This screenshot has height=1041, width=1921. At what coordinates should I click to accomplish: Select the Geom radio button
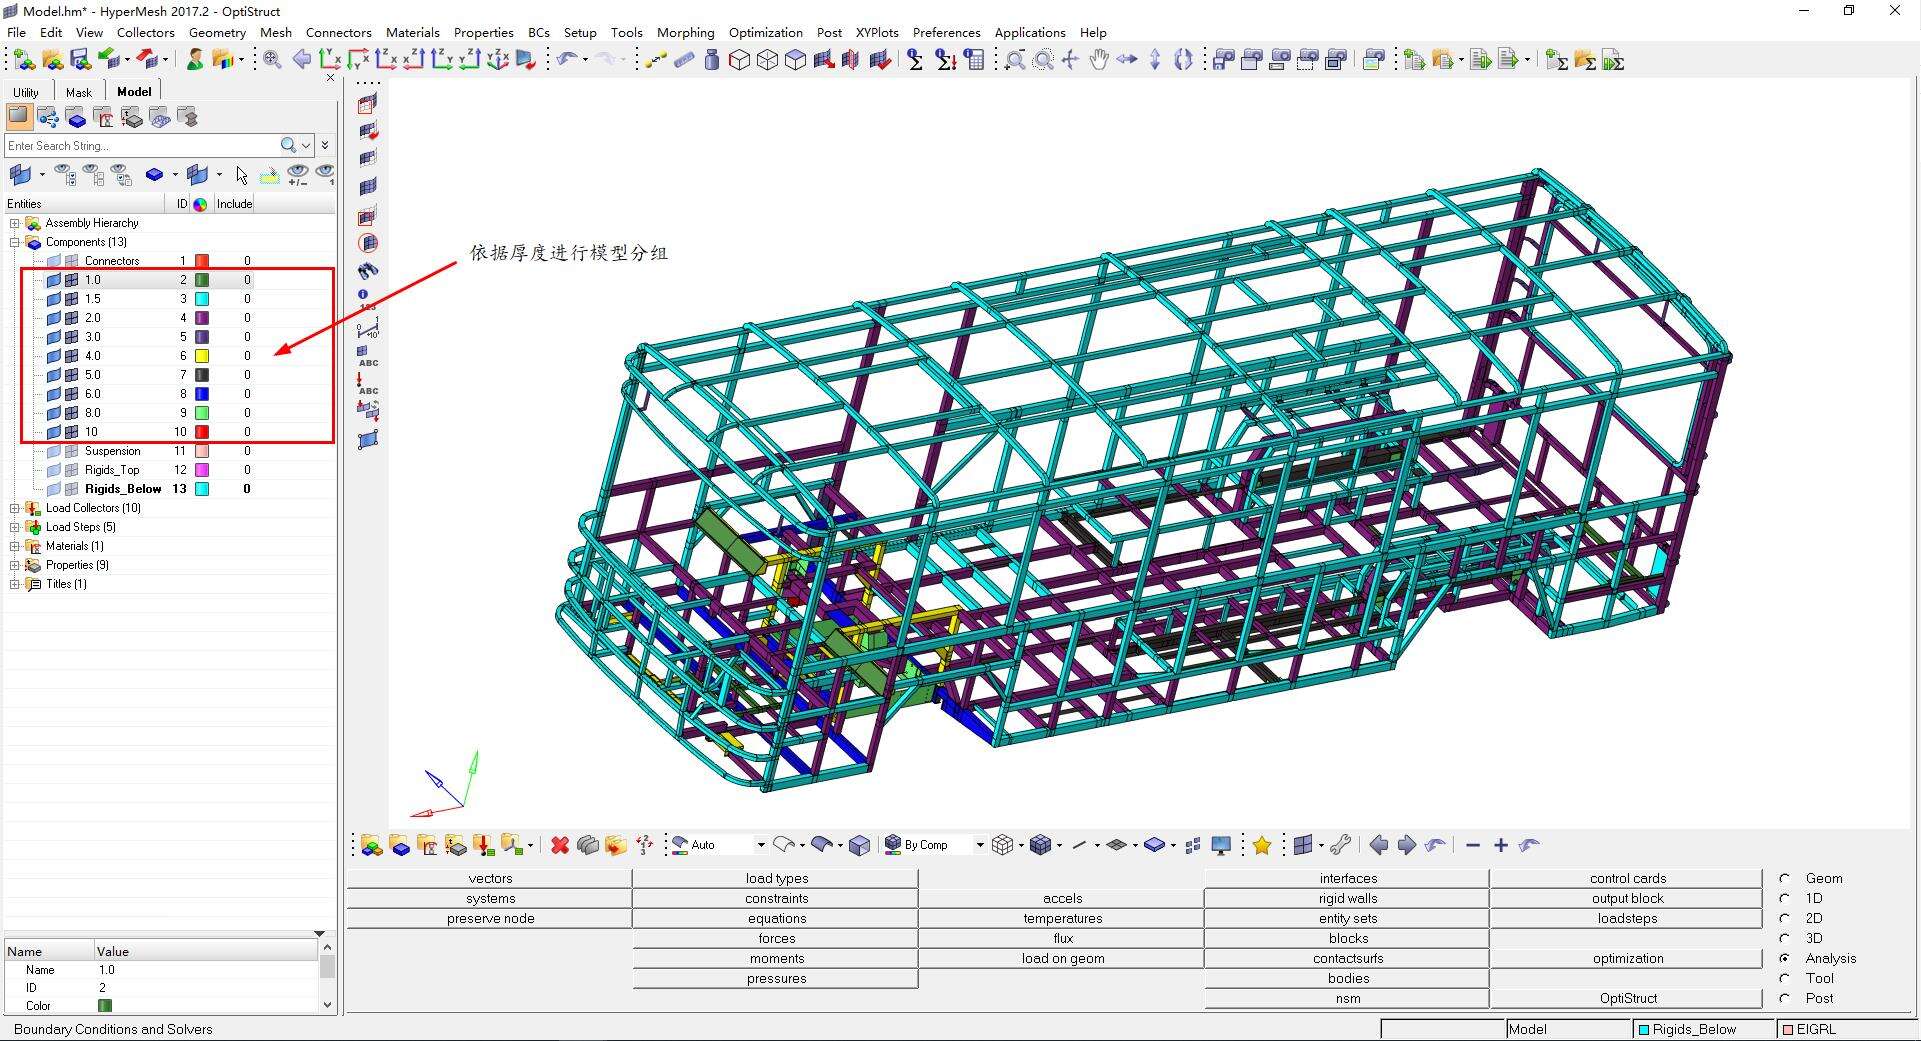1785,878
